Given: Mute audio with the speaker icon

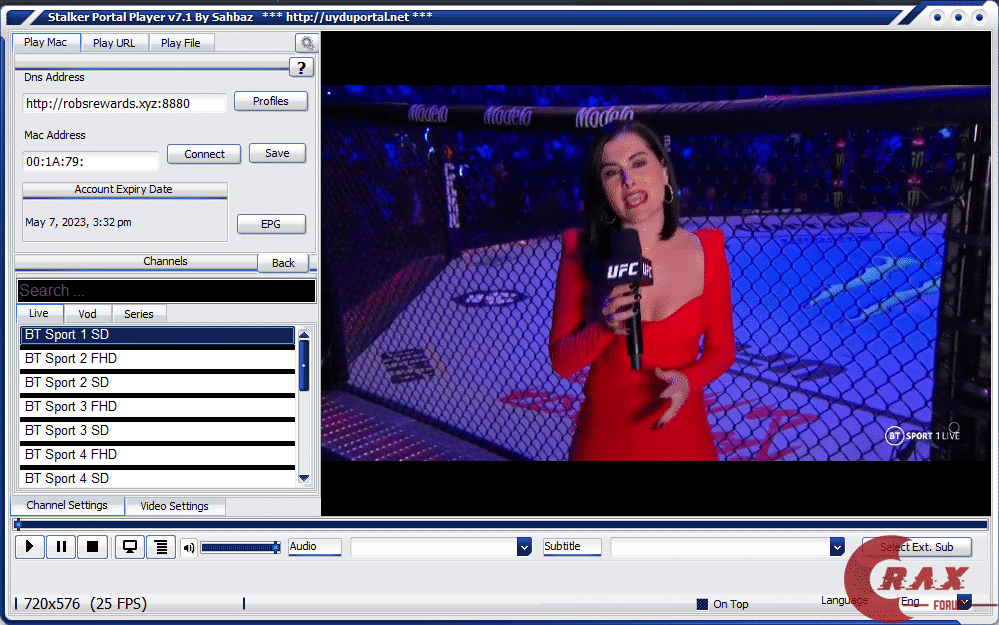Looking at the screenshot, I should [189, 548].
